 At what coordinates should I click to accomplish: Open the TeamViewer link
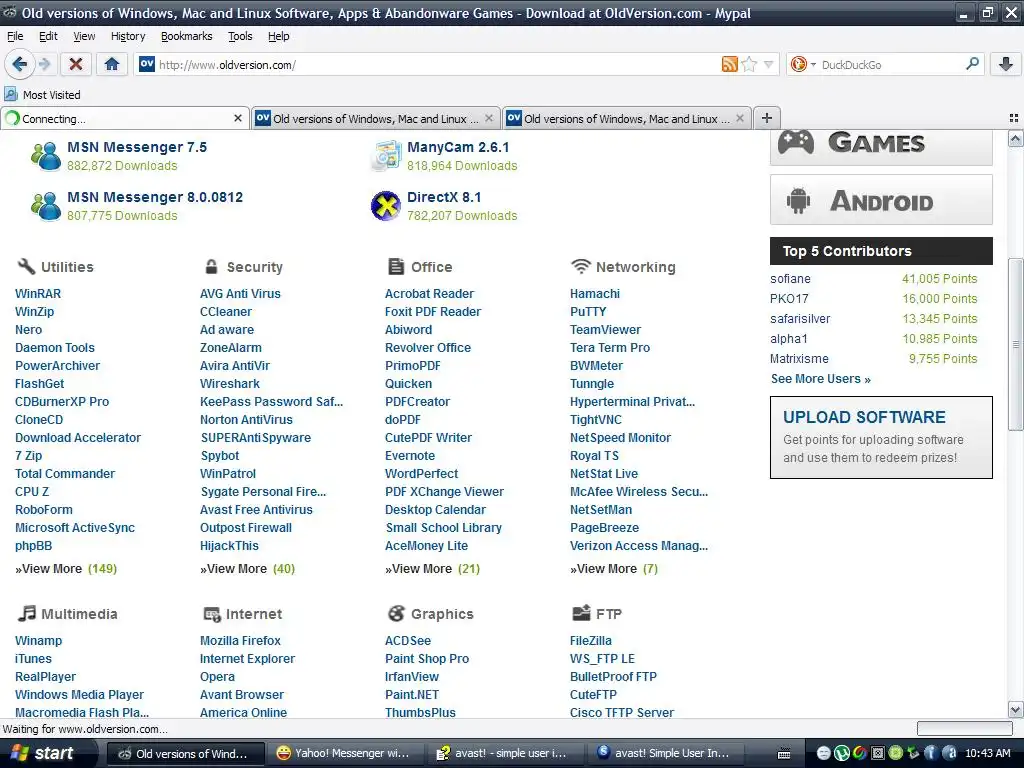[605, 329]
